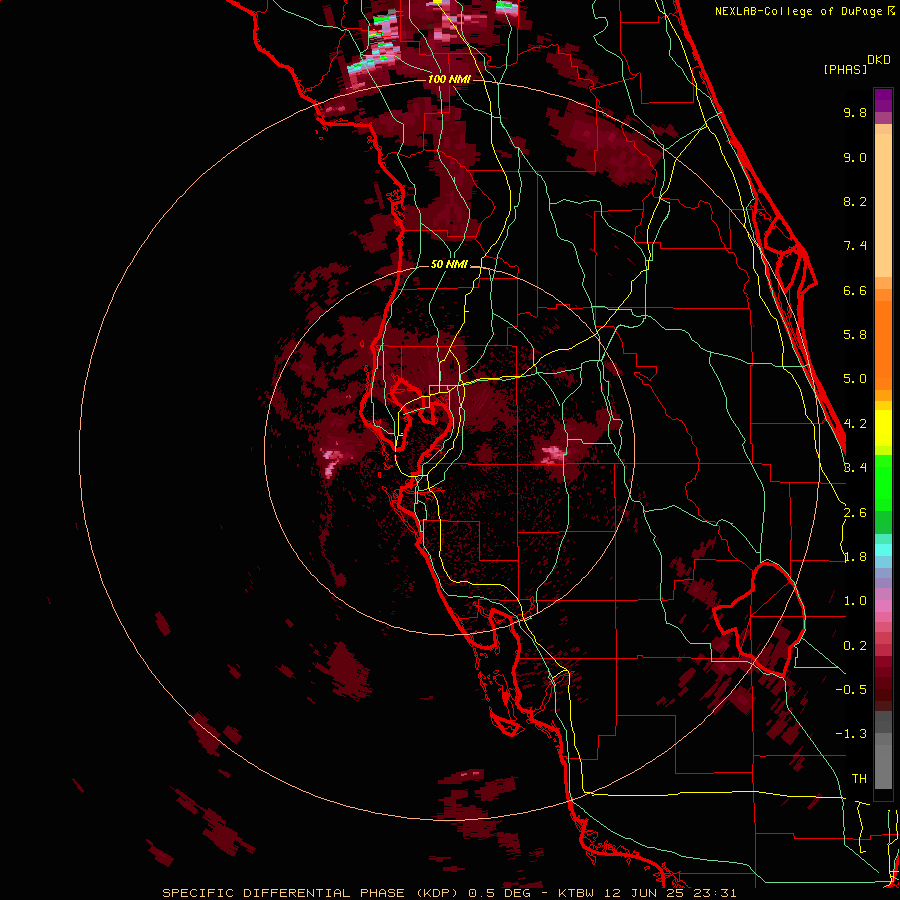Click the 7.4 scale value
This screenshot has height=900, width=900.
(855, 246)
